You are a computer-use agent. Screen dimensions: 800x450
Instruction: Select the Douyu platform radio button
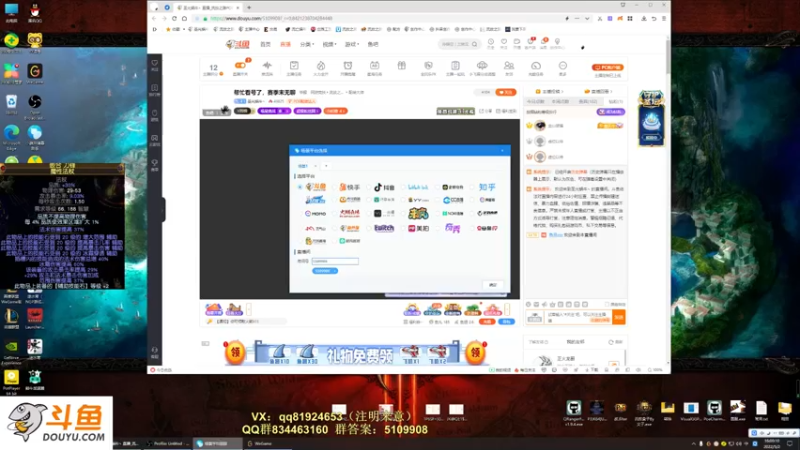coord(300,187)
